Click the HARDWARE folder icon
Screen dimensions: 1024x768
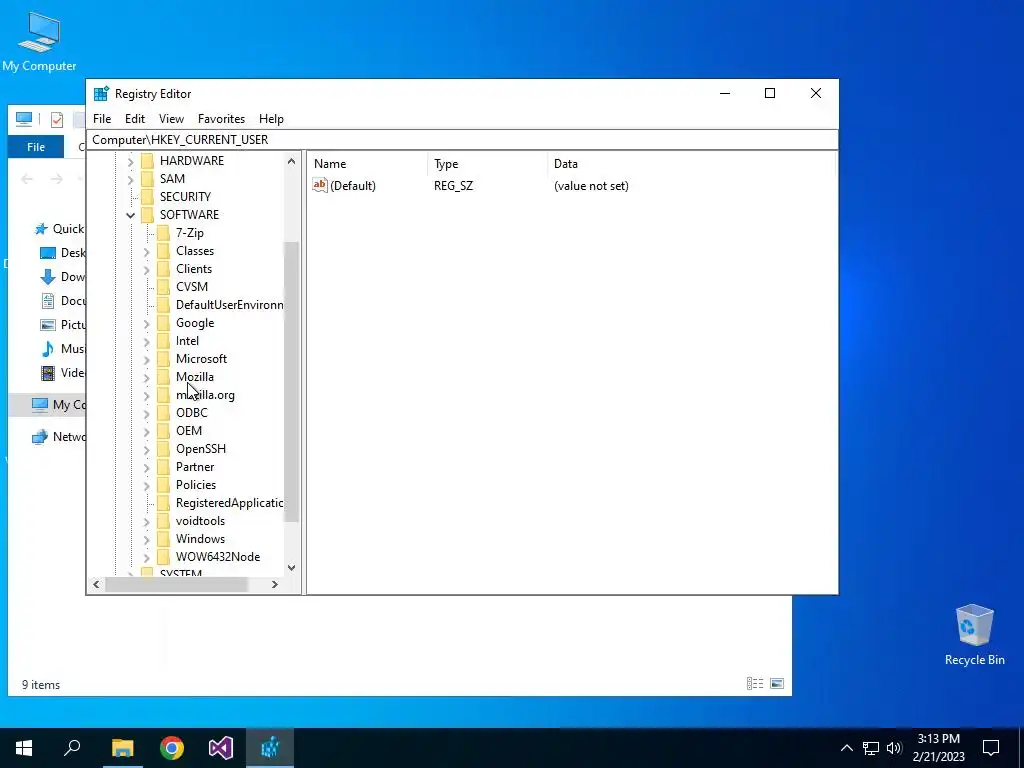pos(148,161)
